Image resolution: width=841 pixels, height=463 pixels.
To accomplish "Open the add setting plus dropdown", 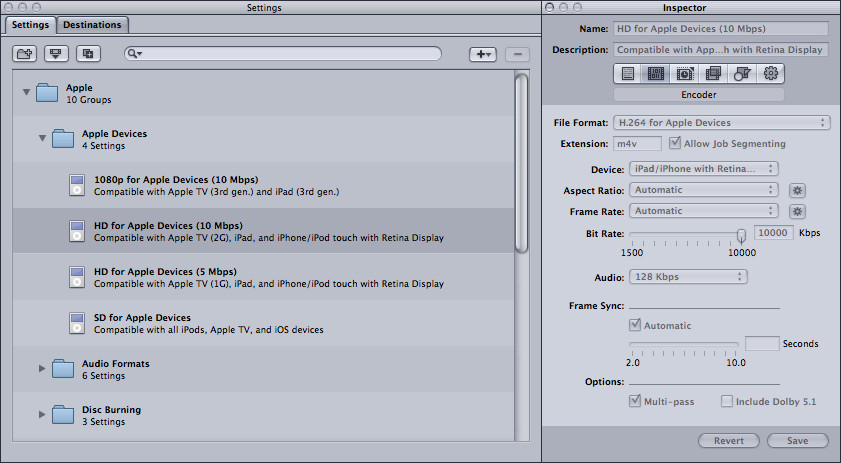I will pos(483,54).
